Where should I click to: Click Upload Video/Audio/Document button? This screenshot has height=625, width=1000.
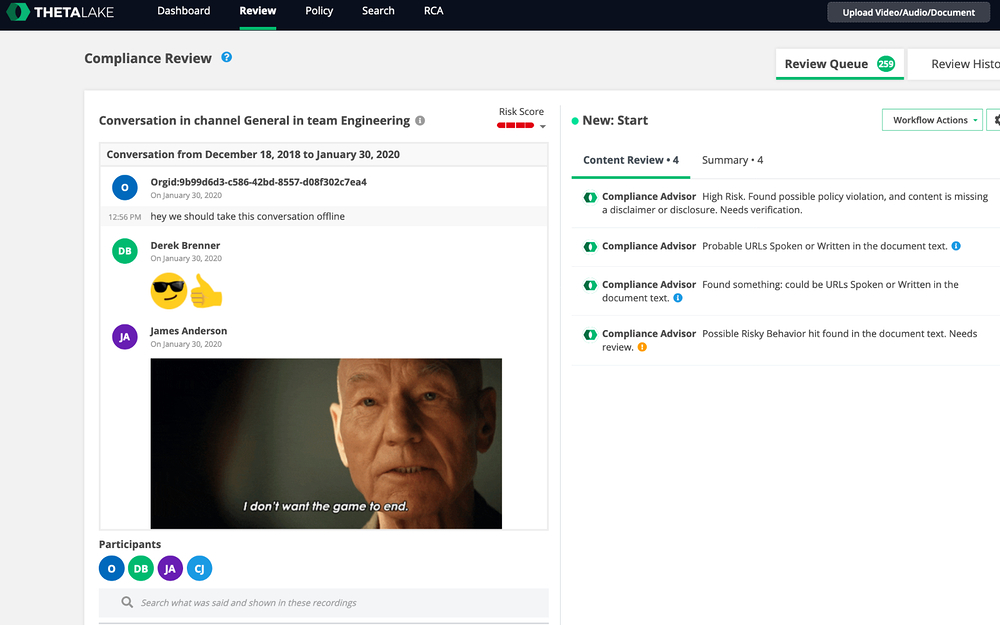coord(908,12)
